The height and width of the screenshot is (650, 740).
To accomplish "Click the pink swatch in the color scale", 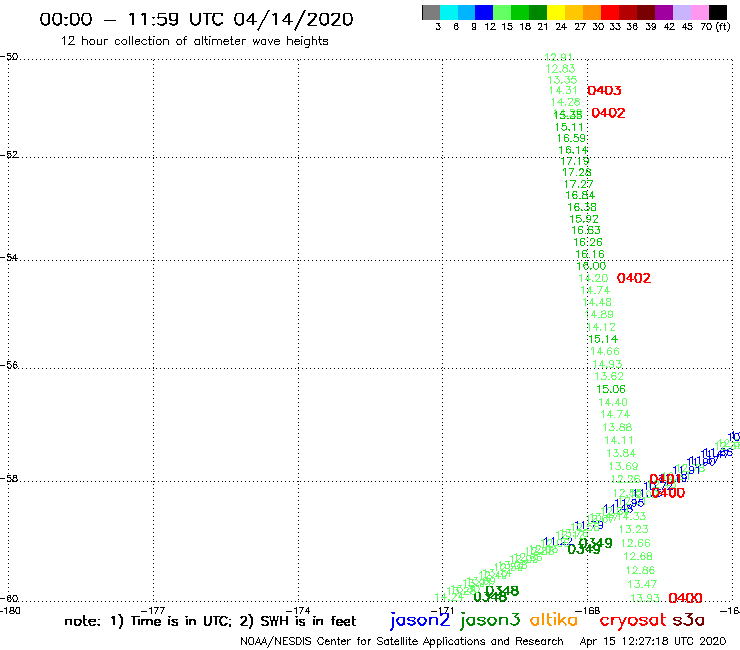I will click(699, 12).
